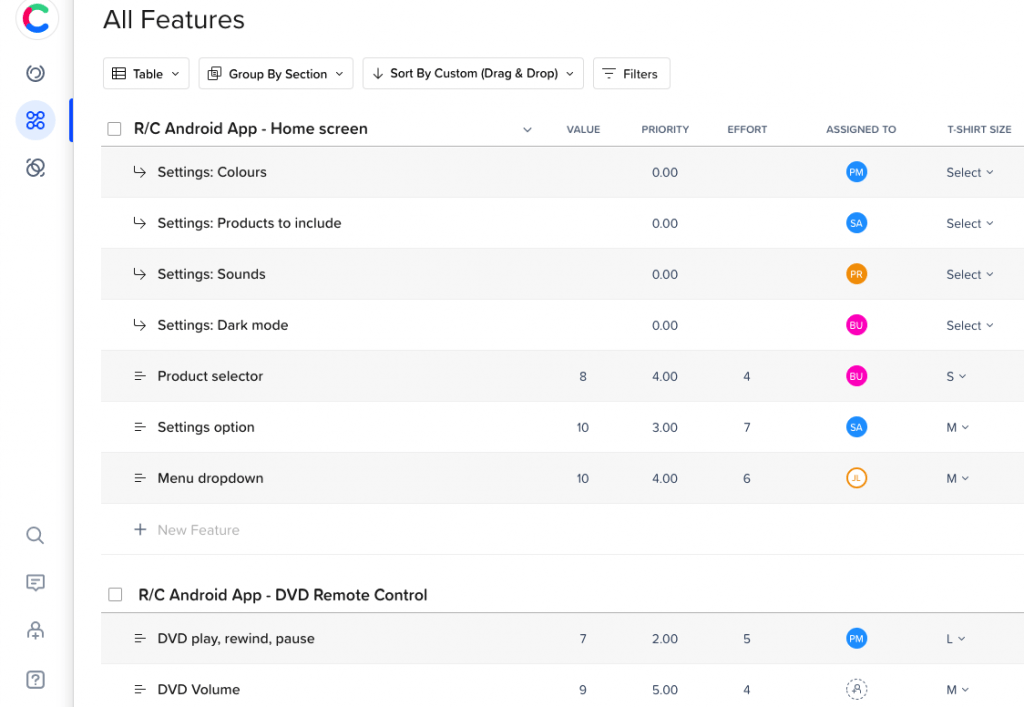Open DVD Volume feature

(199, 689)
